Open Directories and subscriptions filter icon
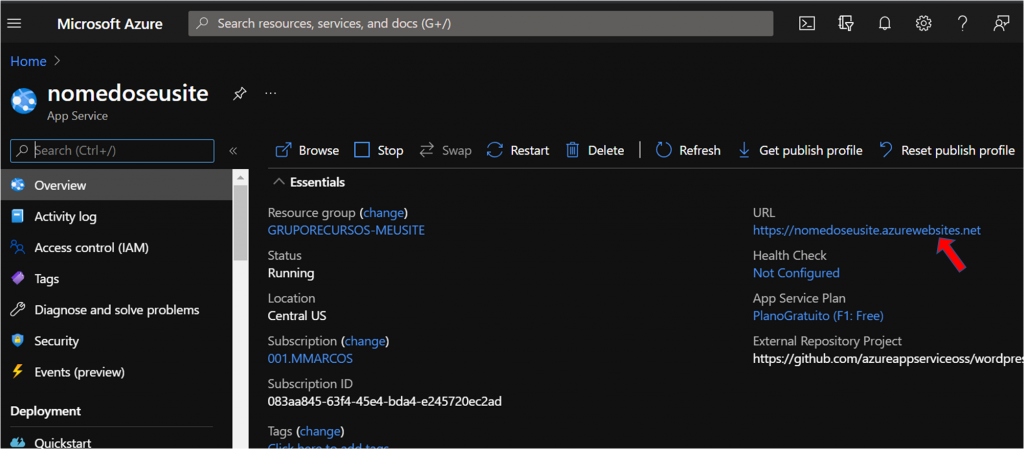 pos(846,23)
